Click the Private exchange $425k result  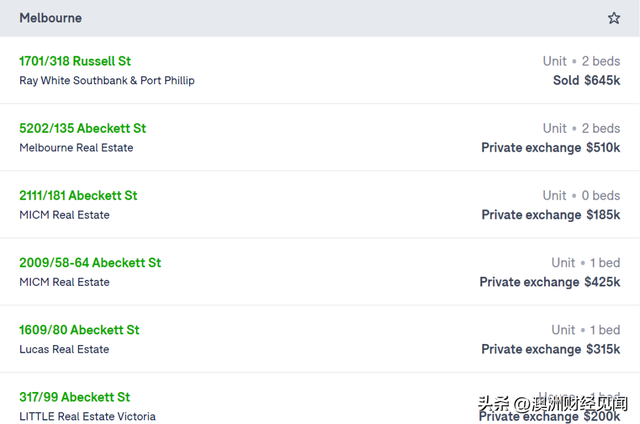point(550,282)
